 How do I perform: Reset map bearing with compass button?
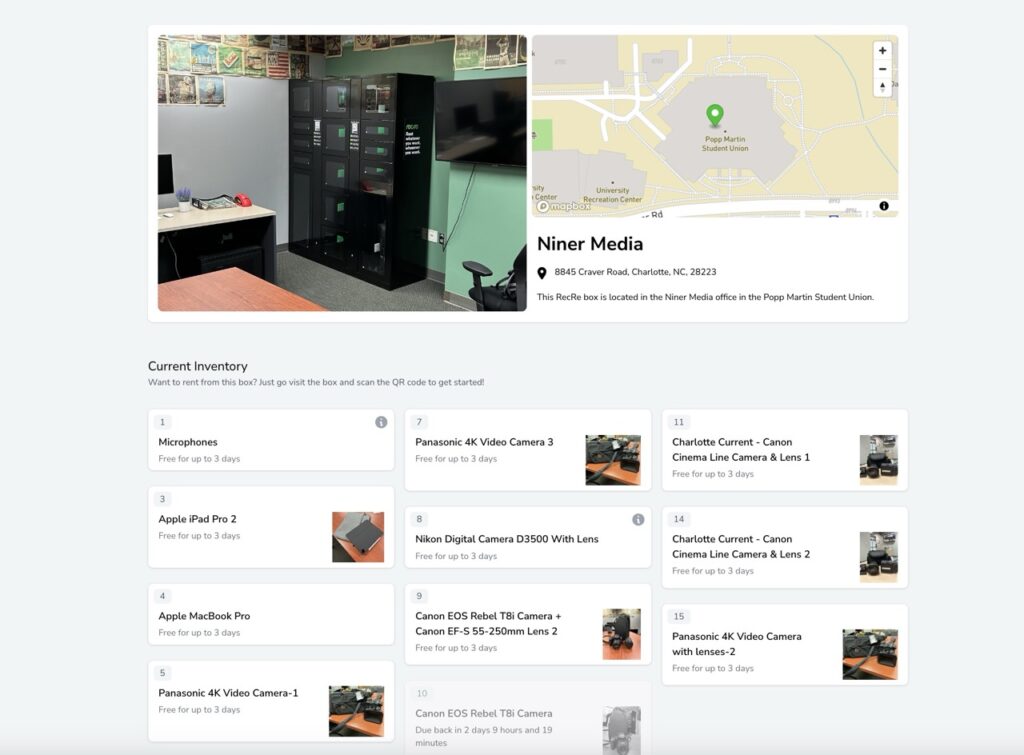[x=882, y=87]
